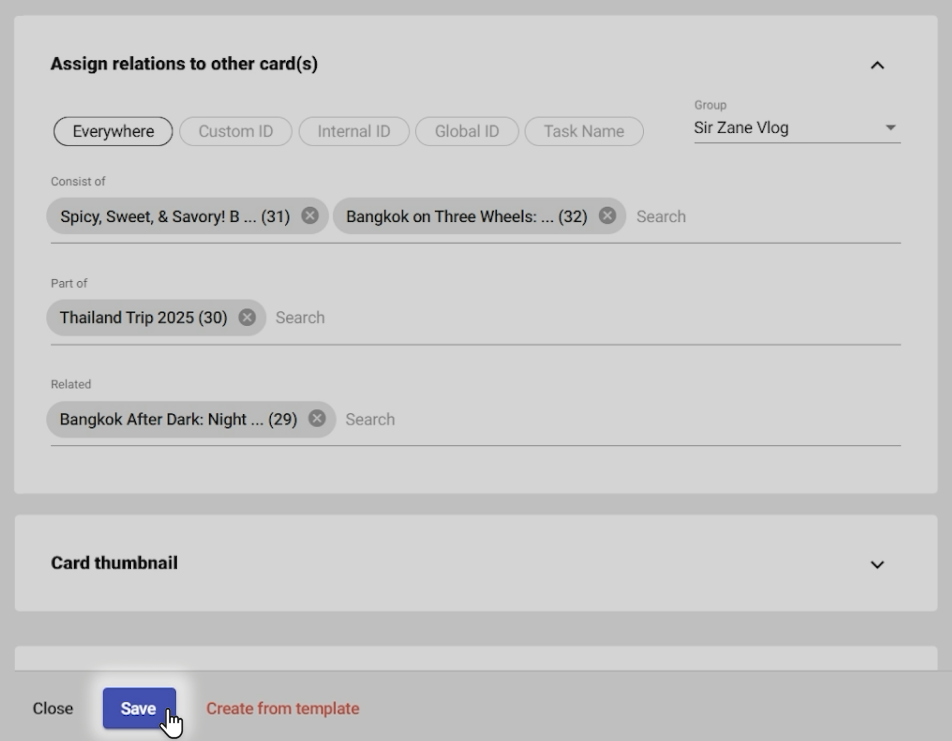
Task: Collapse Assign relations section chevron
Action: [x=877, y=65]
